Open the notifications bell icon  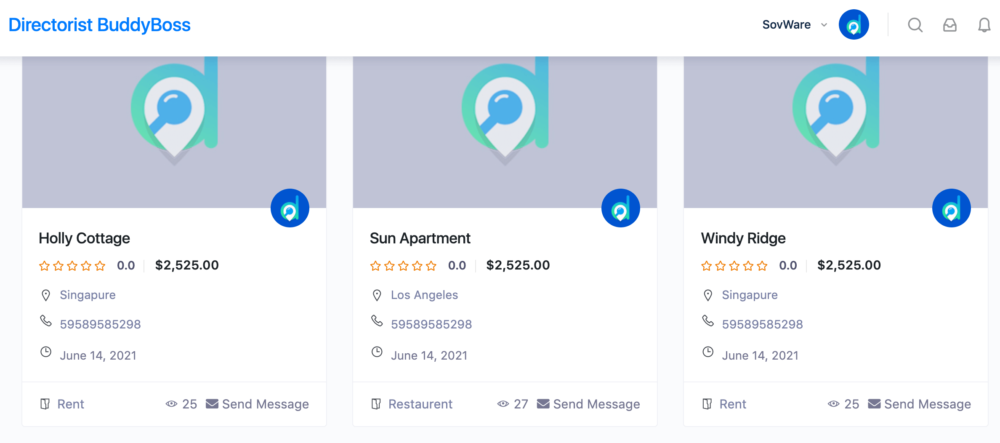[984, 26]
